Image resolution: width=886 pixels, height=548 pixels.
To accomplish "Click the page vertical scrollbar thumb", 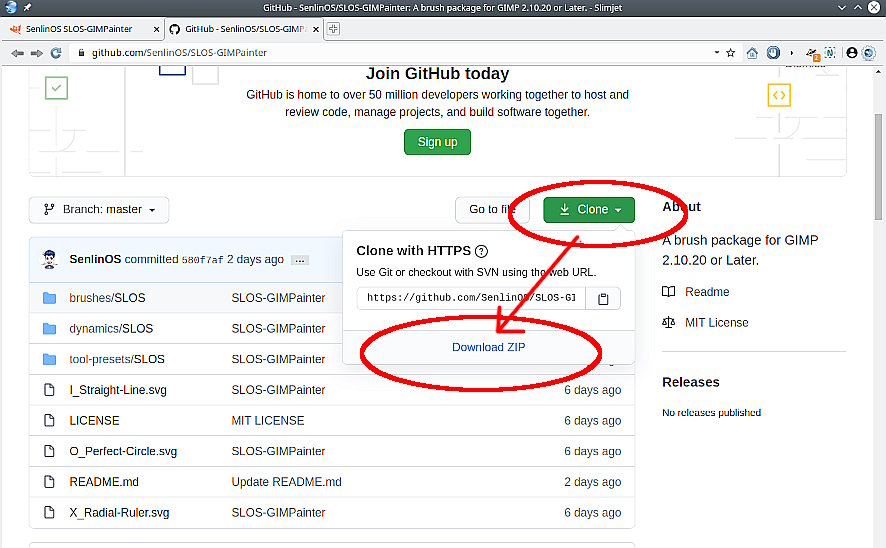I will [878, 167].
